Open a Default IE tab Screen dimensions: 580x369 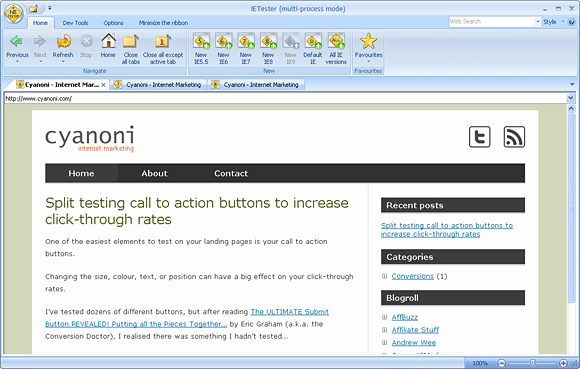[x=313, y=41]
